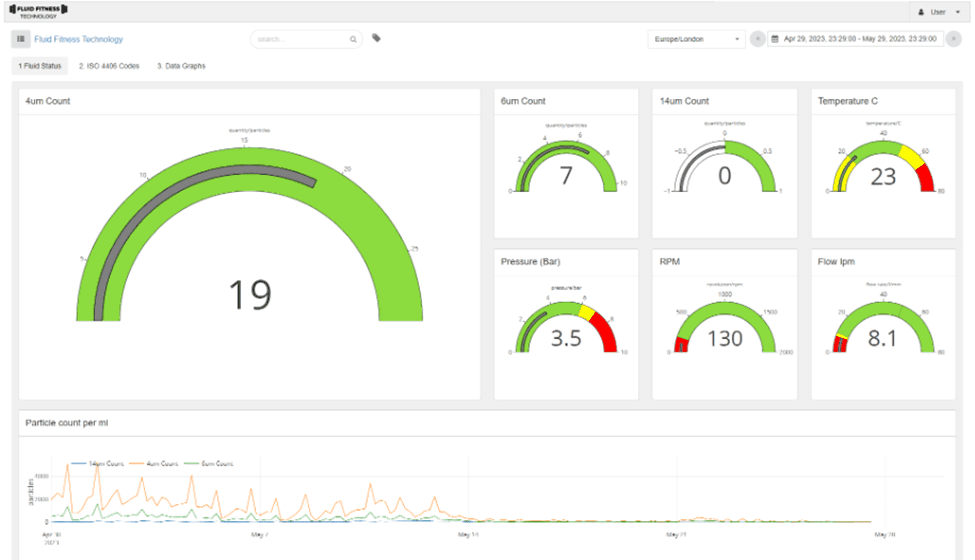Toggle 14um Count series in chart legend
This screenshot has width=975, height=560.
(x=97, y=464)
